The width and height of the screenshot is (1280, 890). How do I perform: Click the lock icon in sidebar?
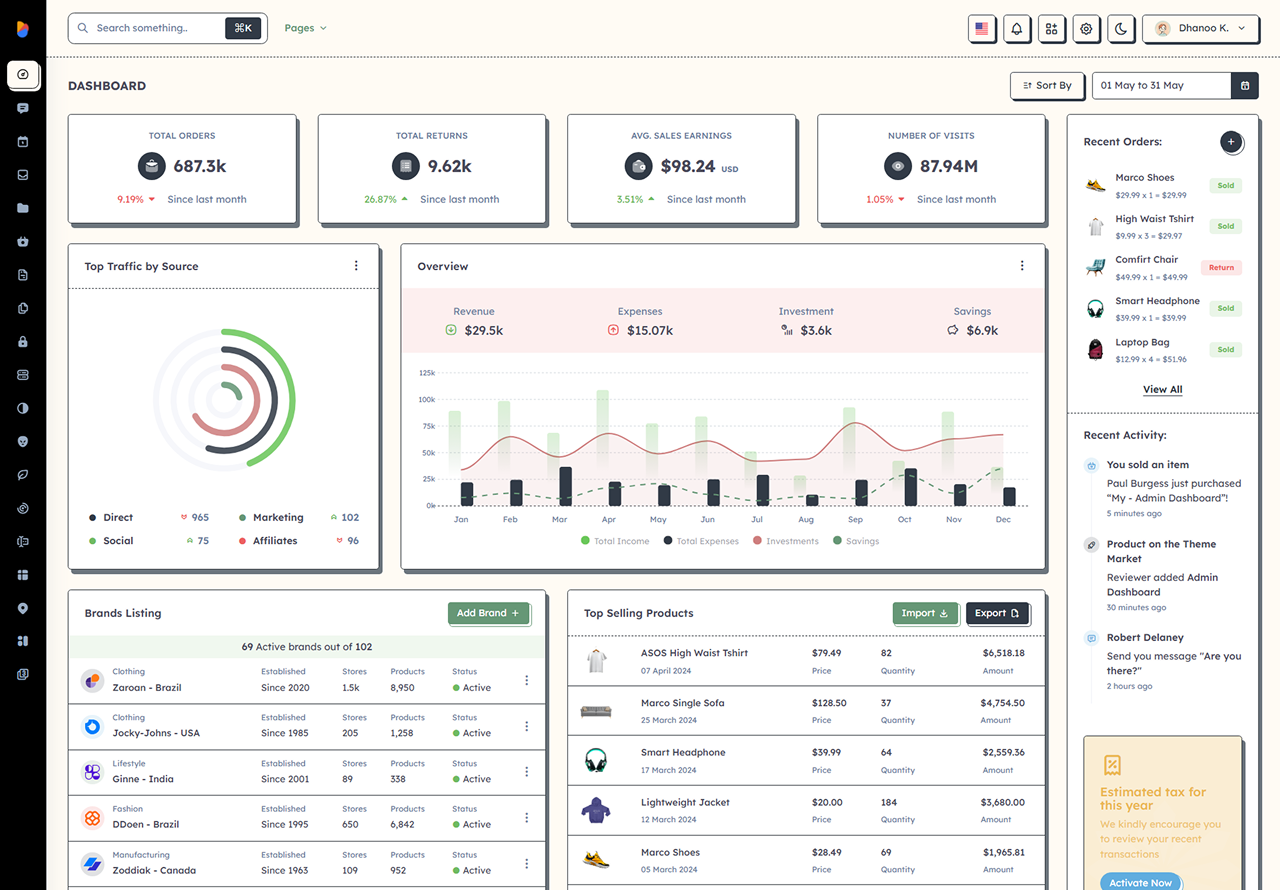pos(23,341)
